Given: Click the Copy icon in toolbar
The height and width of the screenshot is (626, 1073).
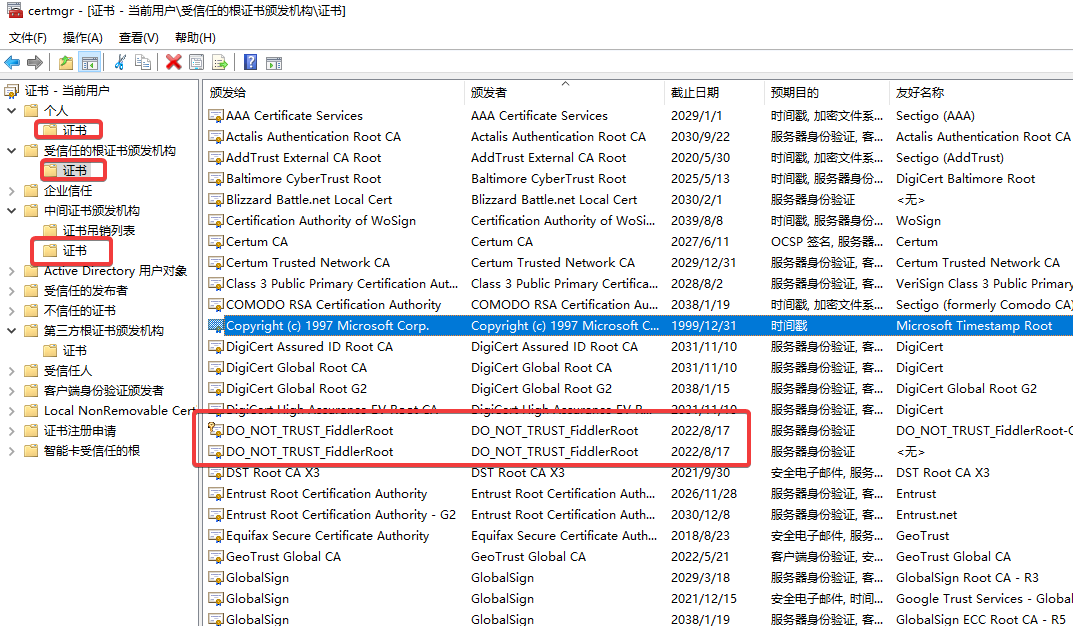Looking at the screenshot, I should click(x=143, y=62).
